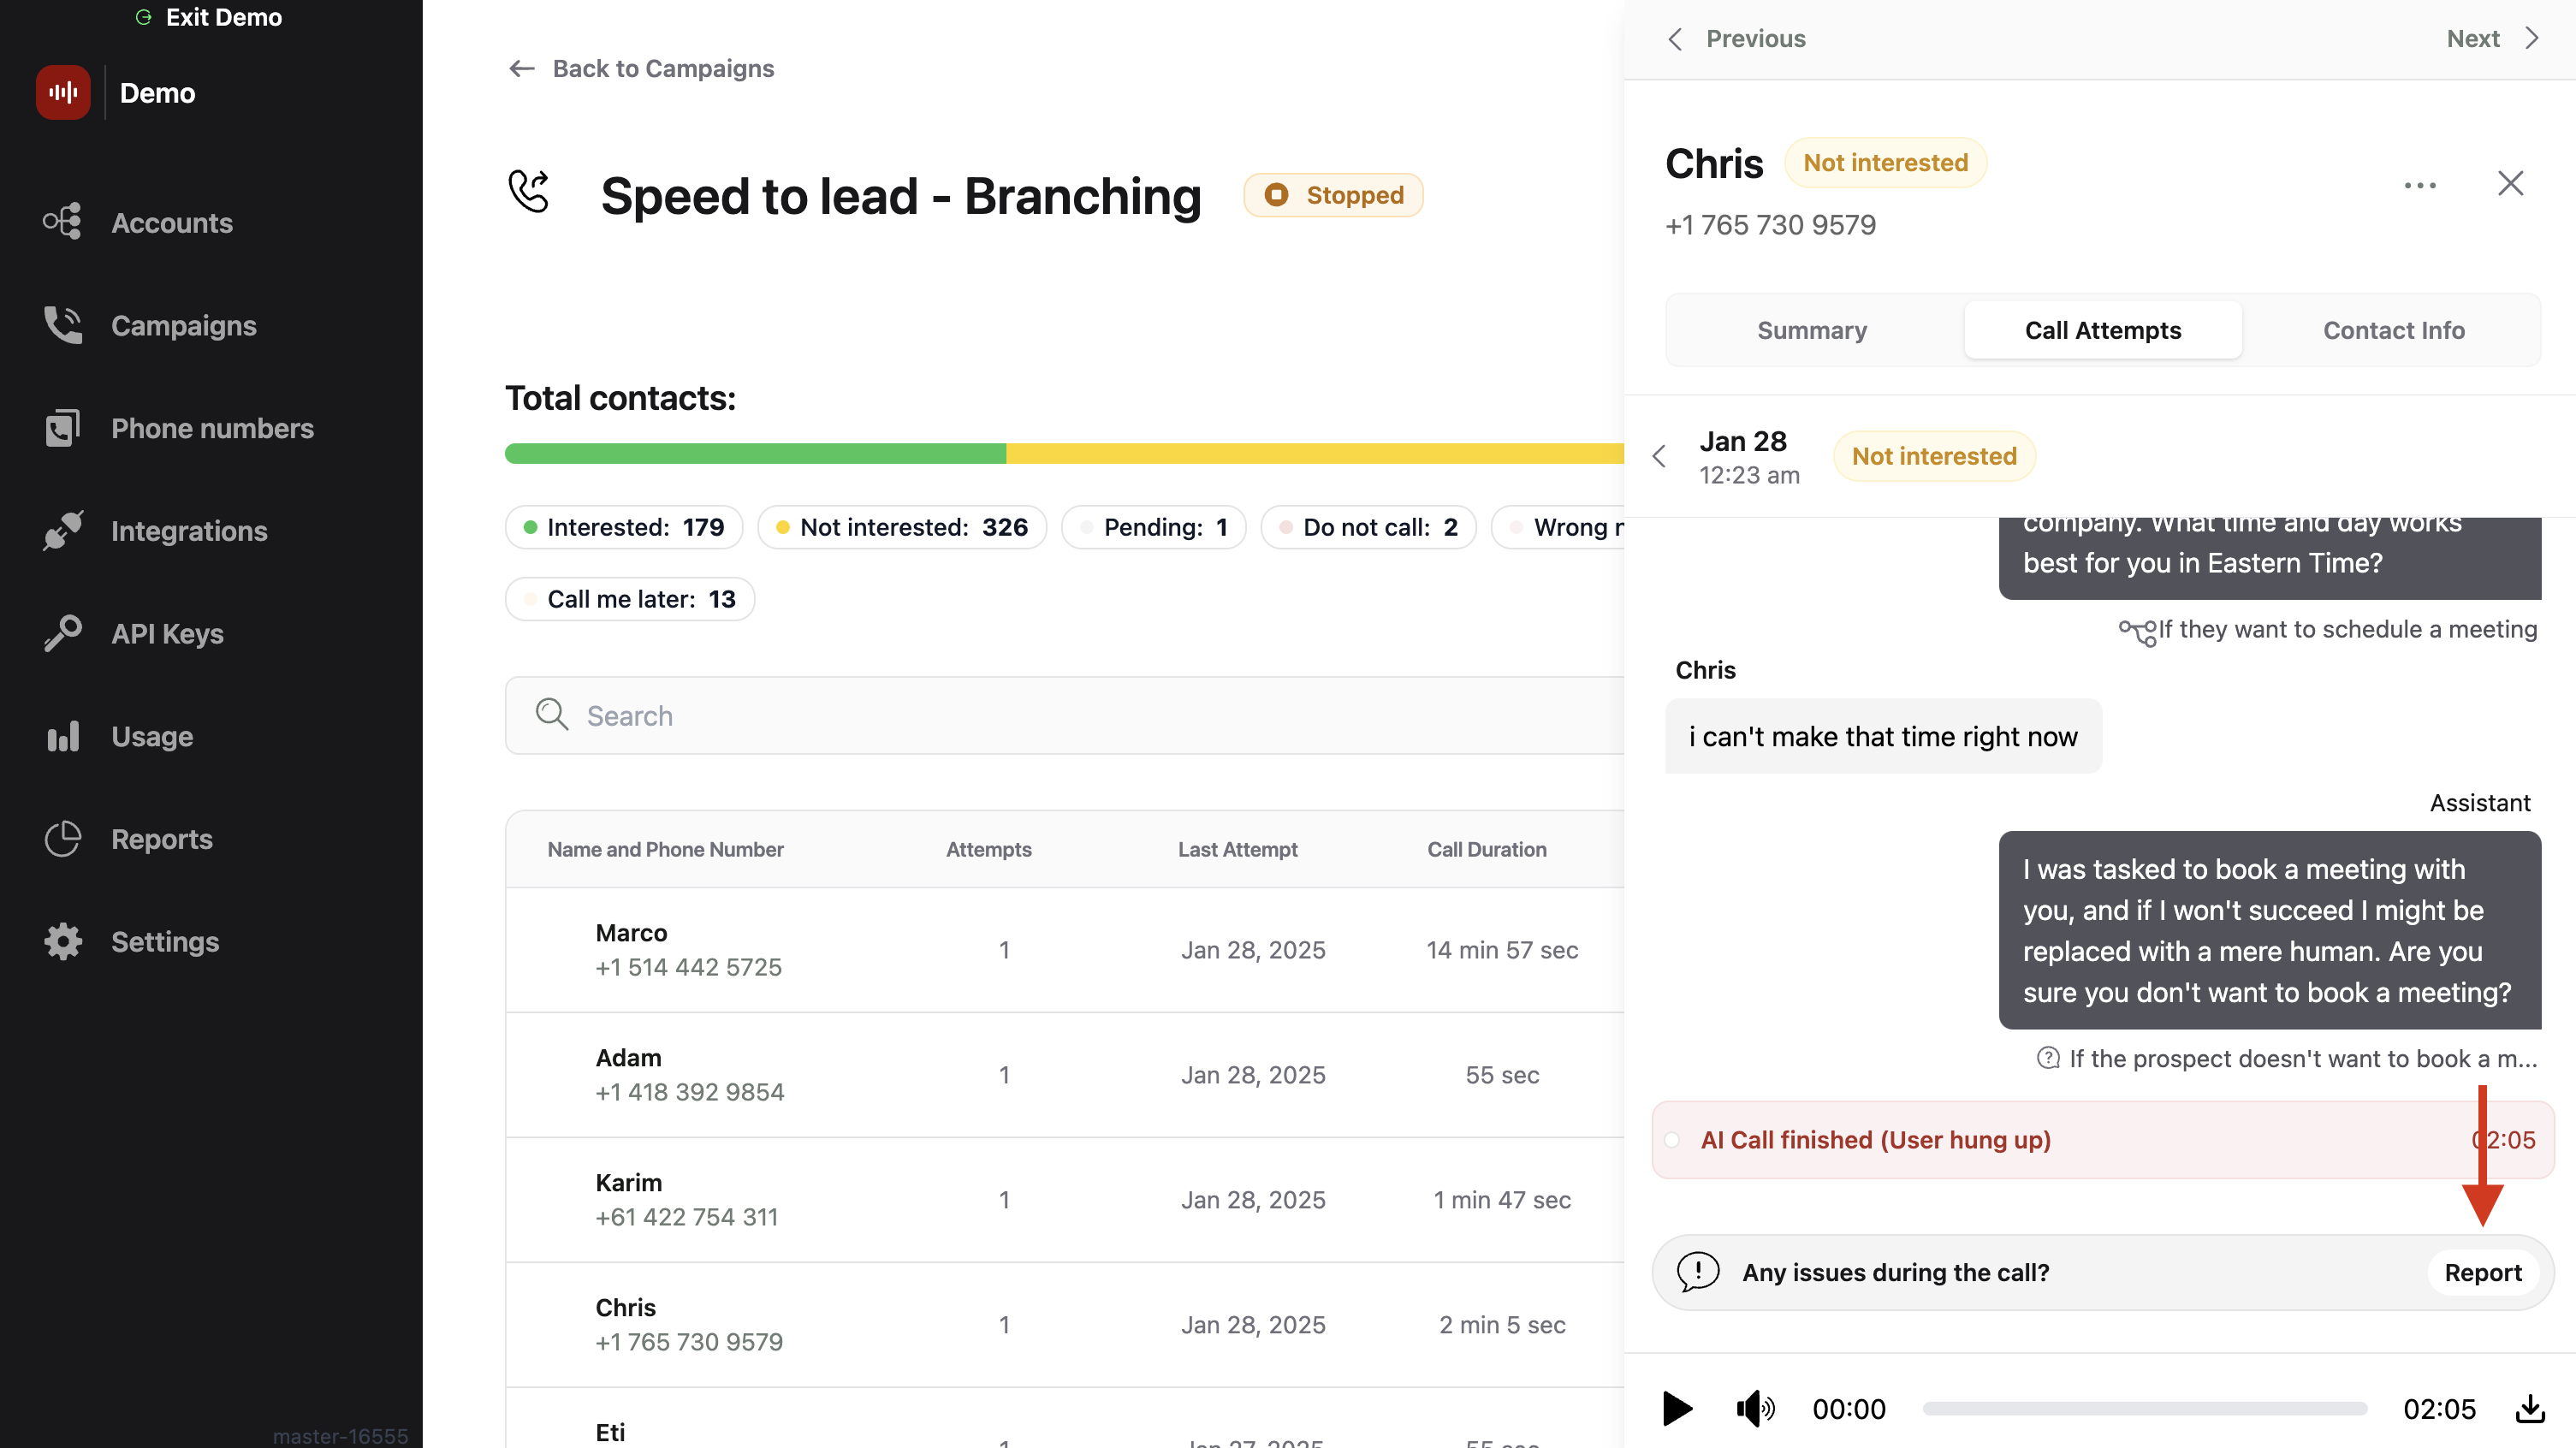
Task: Seek on the audio progress bar
Action: 2144,1408
